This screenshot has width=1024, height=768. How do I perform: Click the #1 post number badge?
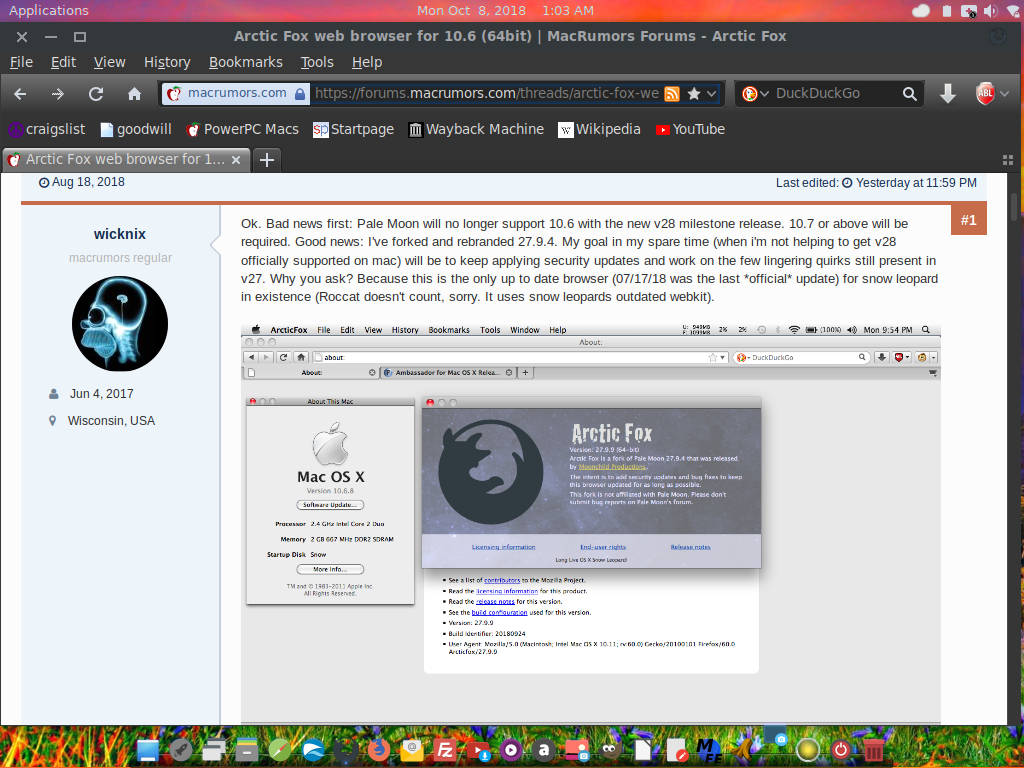click(968, 220)
